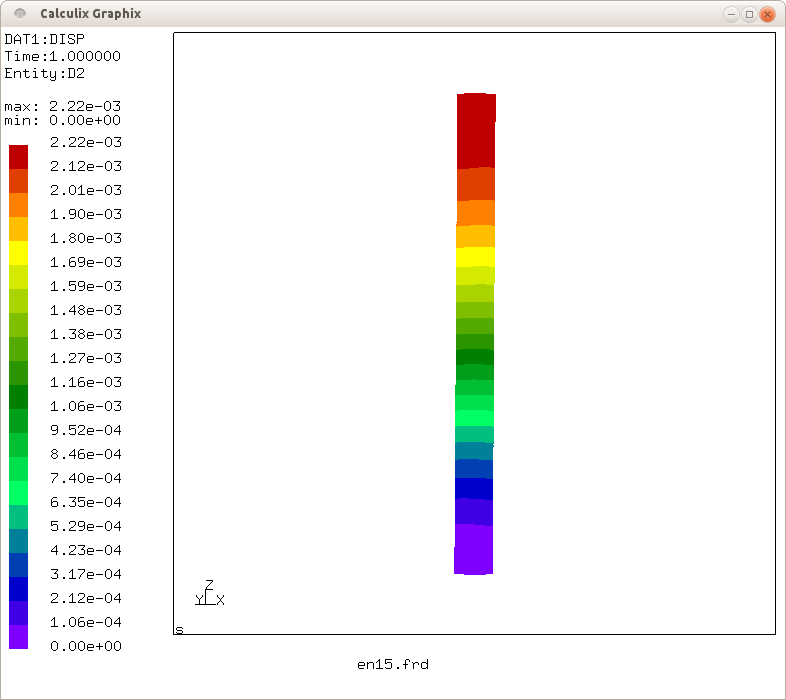Click the 'en15.frd' file name caption
The image size is (786, 700).
tap(393, 665)
